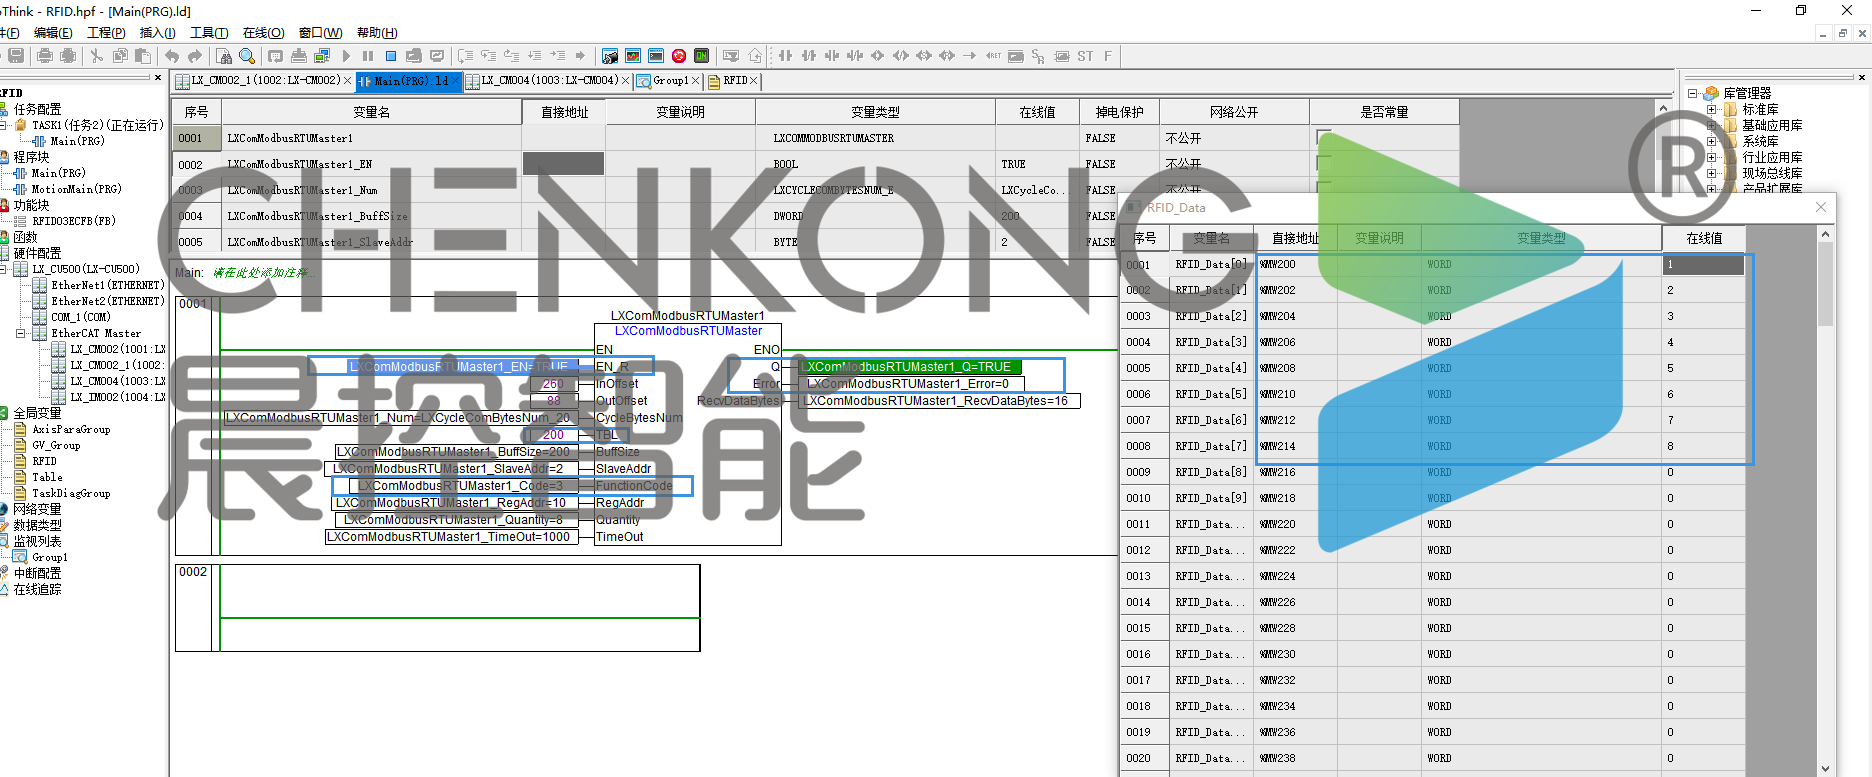
Task: Click the undo arrow icon
Action: [172, 56]
